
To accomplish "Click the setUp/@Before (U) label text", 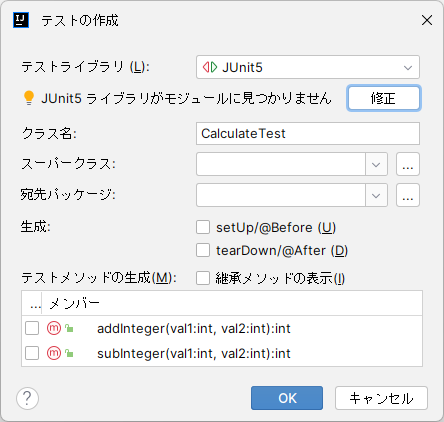I will point(276,228).
